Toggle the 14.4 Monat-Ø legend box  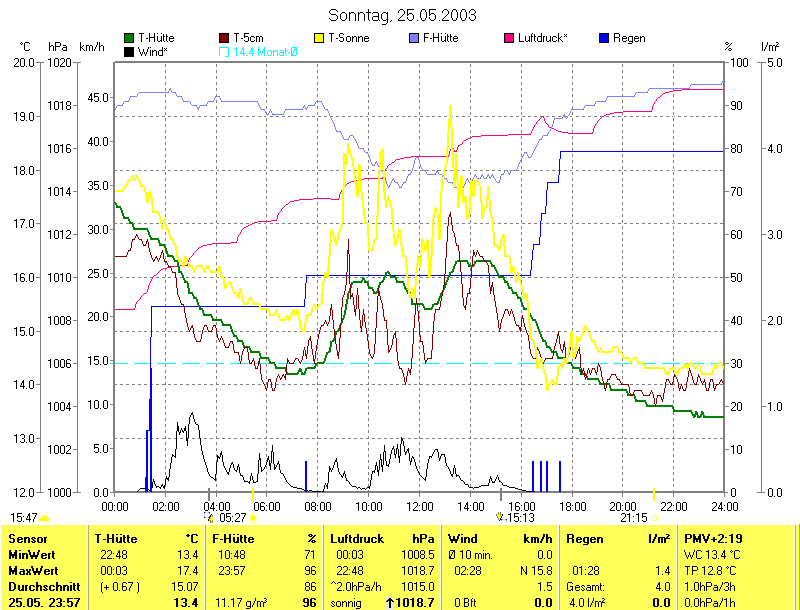point(224,51)
